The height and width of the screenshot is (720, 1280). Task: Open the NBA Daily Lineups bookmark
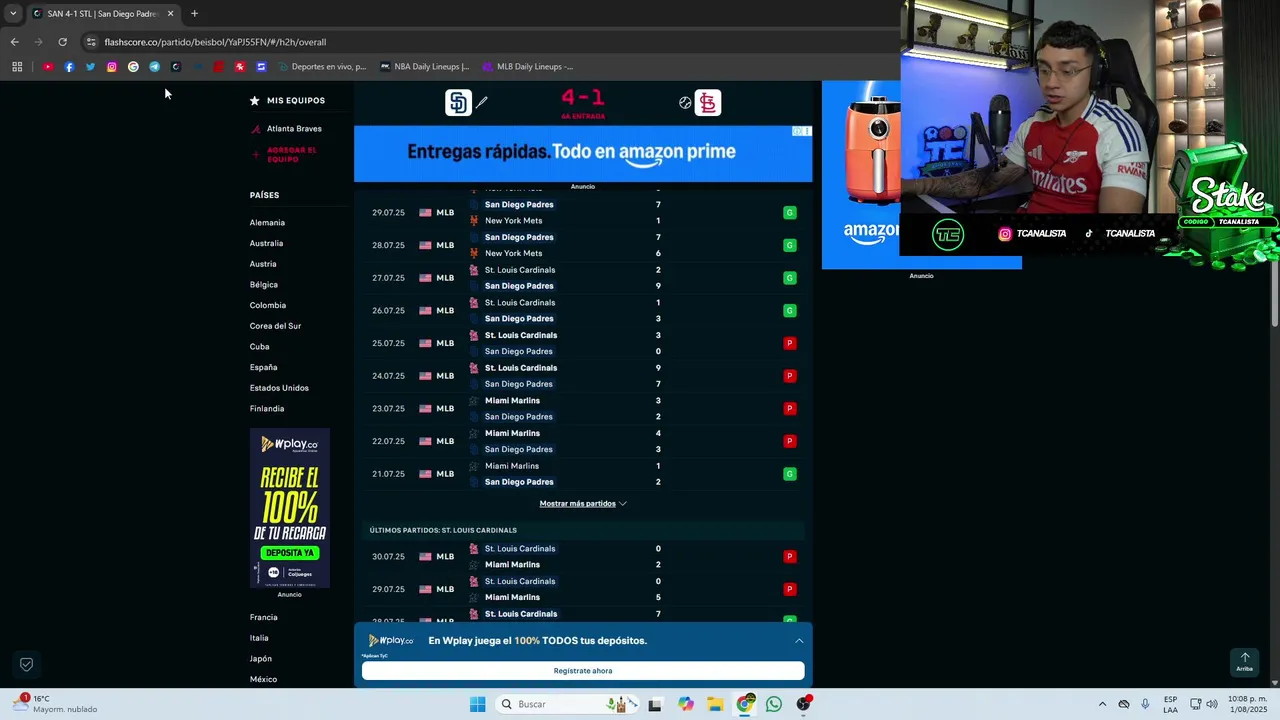pyautogui.click(x=425, y=67)
